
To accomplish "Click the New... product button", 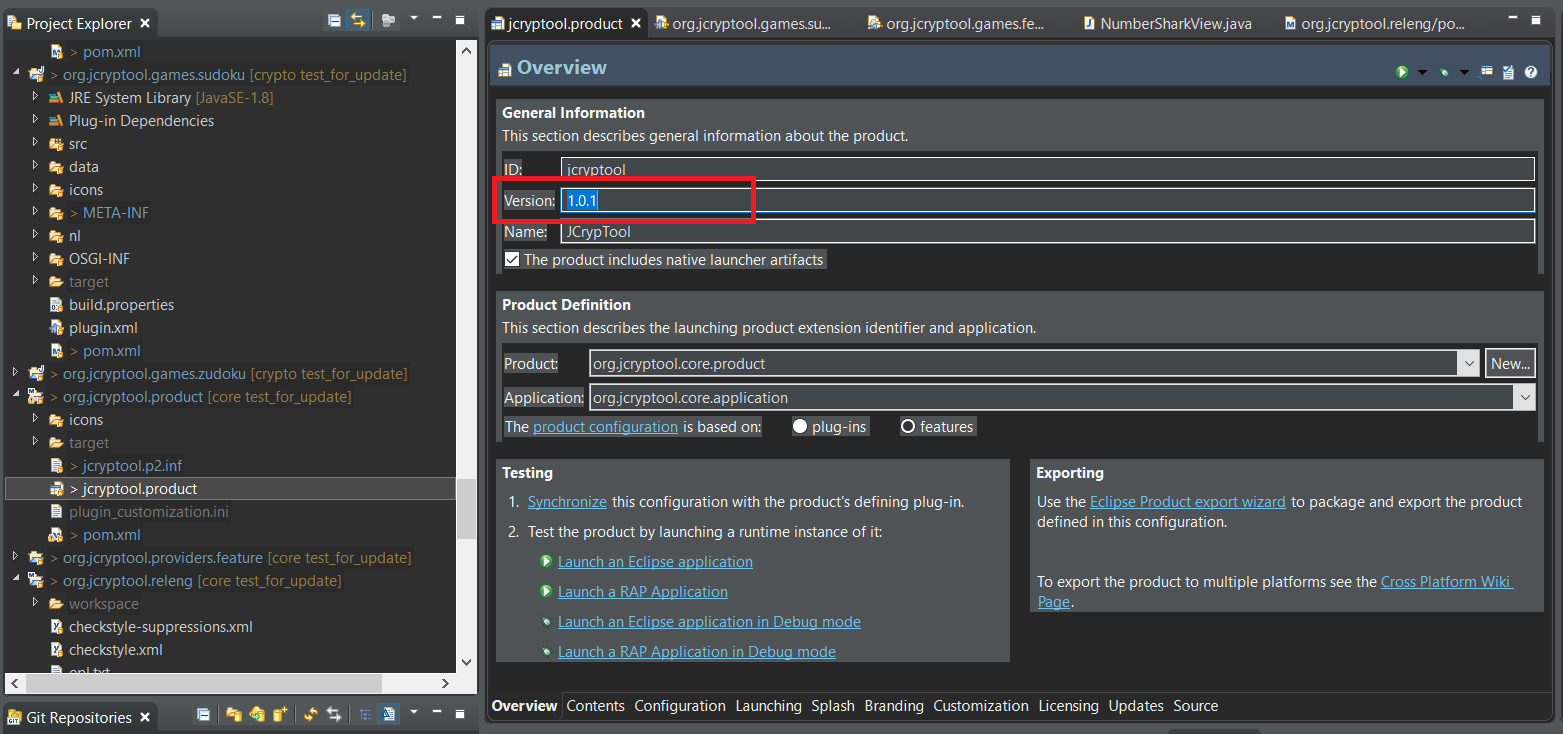I will 1509,364.
